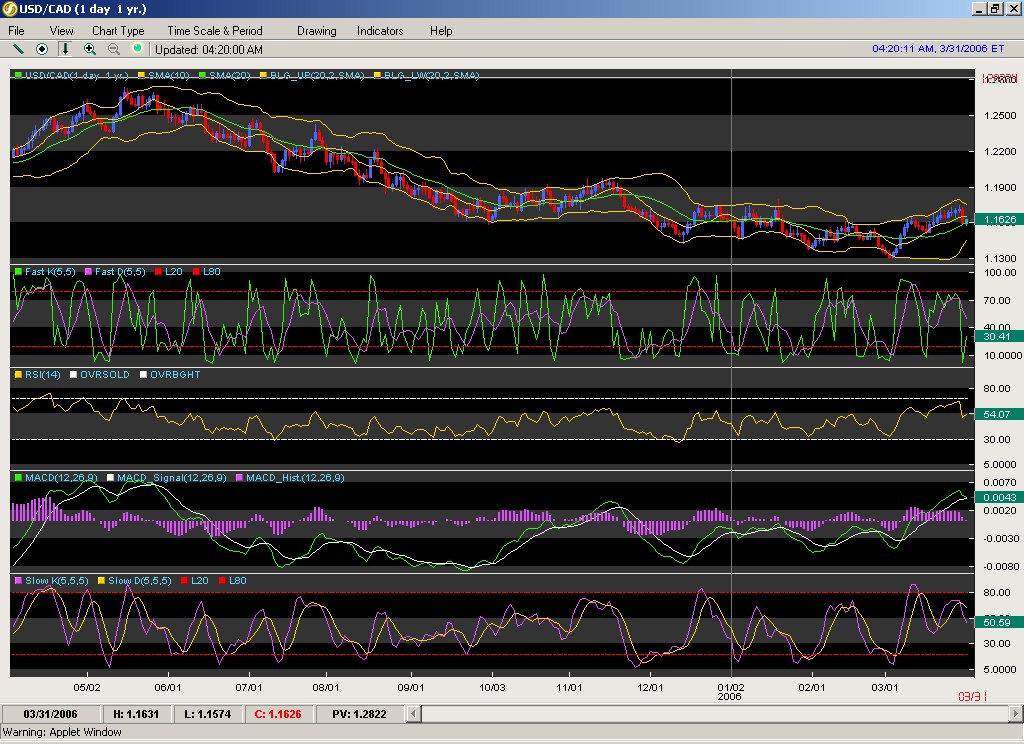Open the Indicators menu

tap(380, 31)
